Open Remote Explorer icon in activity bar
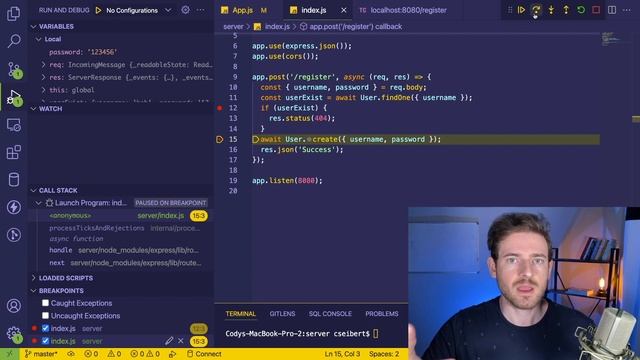Screen dimensions: 640x360 13,125
